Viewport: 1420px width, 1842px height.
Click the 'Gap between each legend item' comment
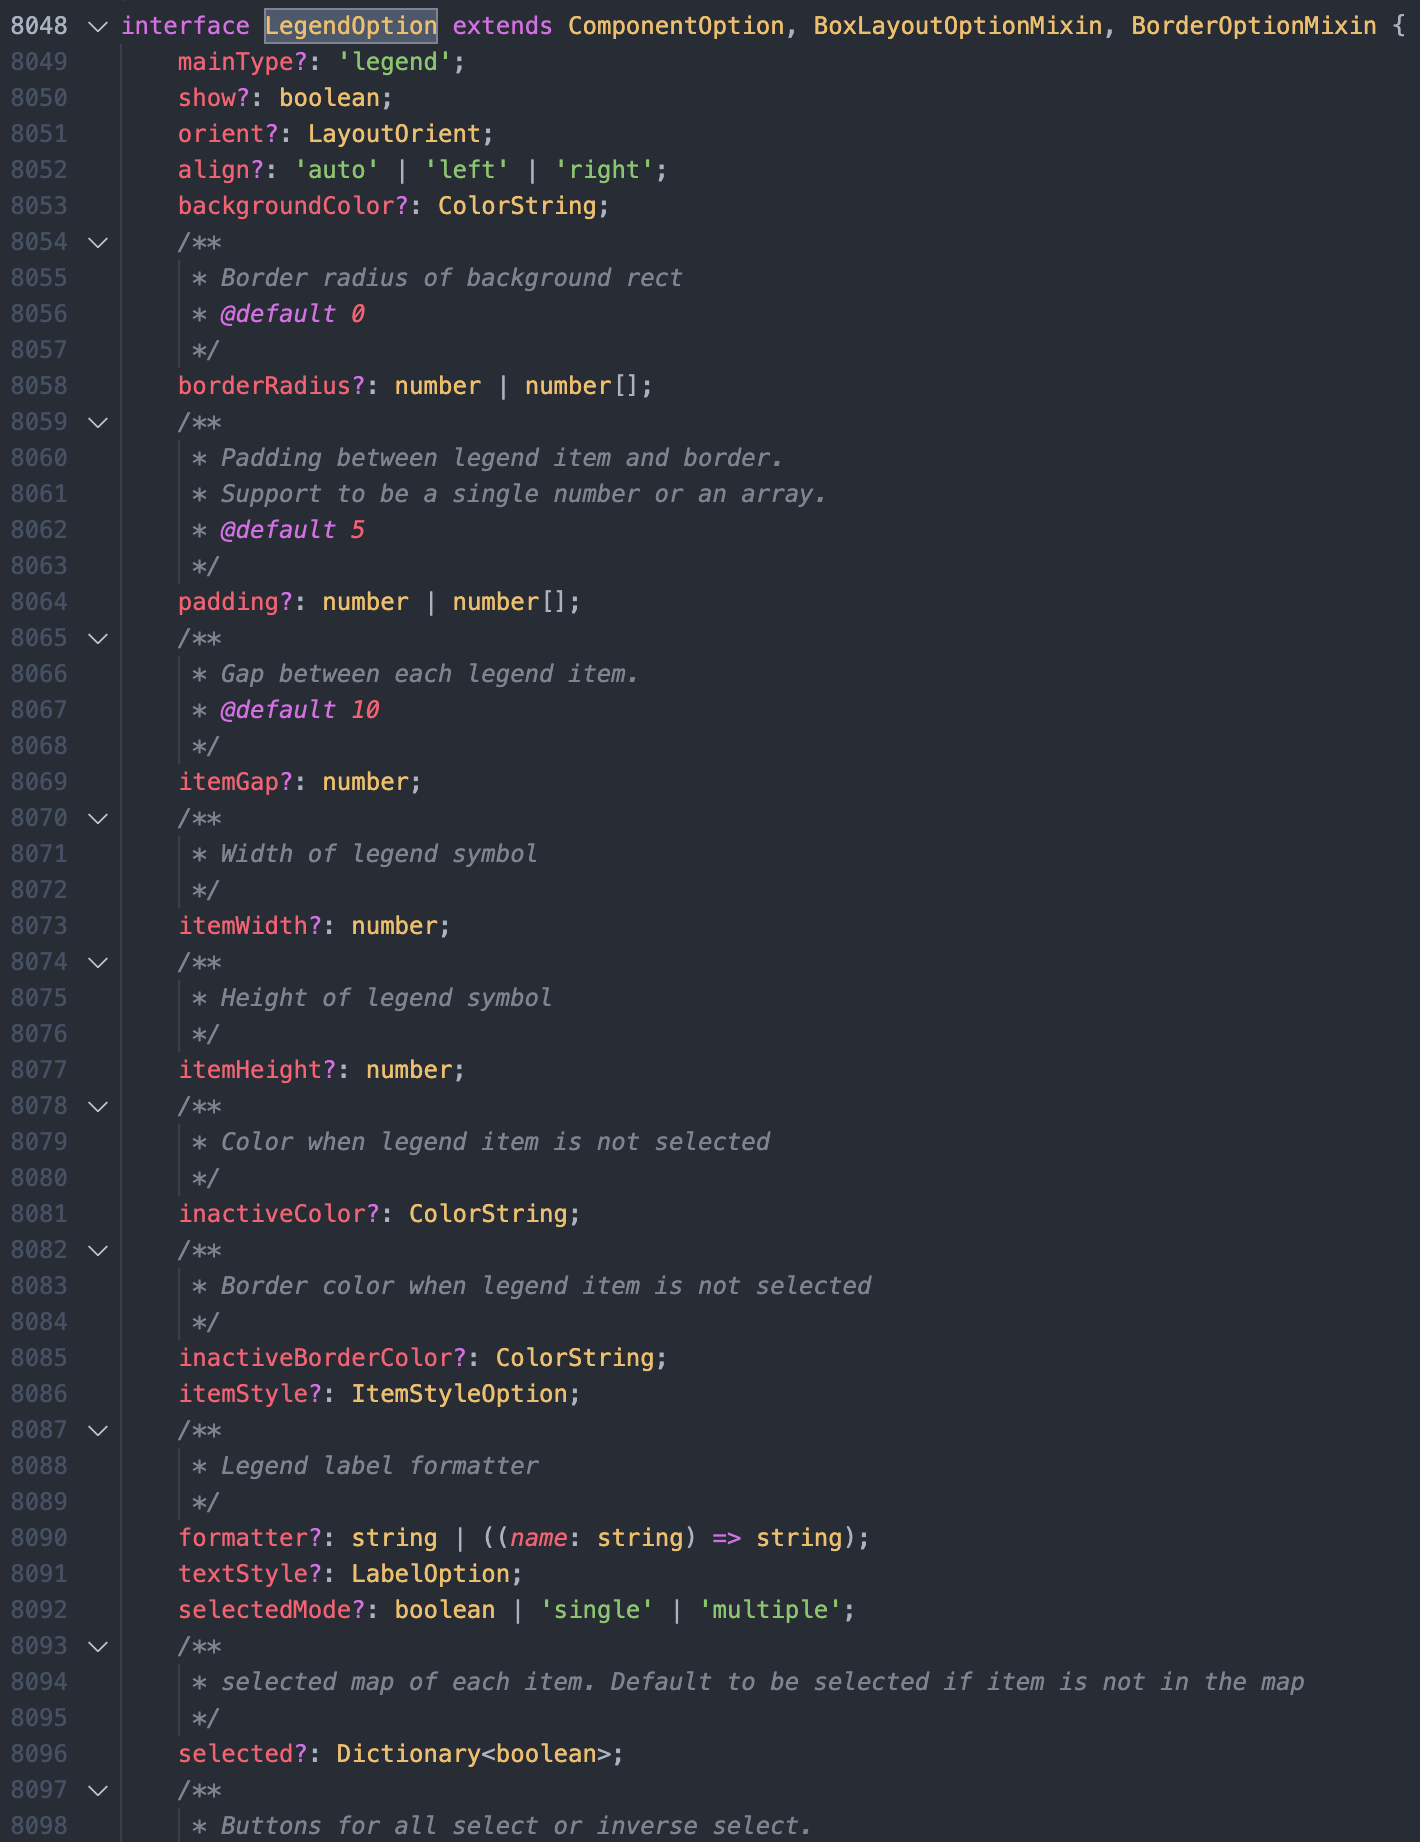(430, 674)
